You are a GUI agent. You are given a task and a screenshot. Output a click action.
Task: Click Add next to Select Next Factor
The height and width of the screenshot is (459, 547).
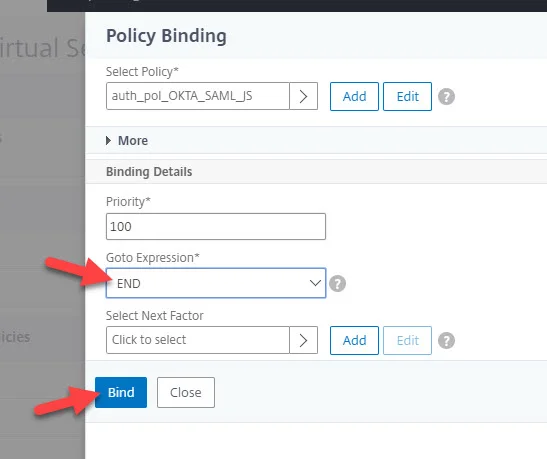click(354, 340)
